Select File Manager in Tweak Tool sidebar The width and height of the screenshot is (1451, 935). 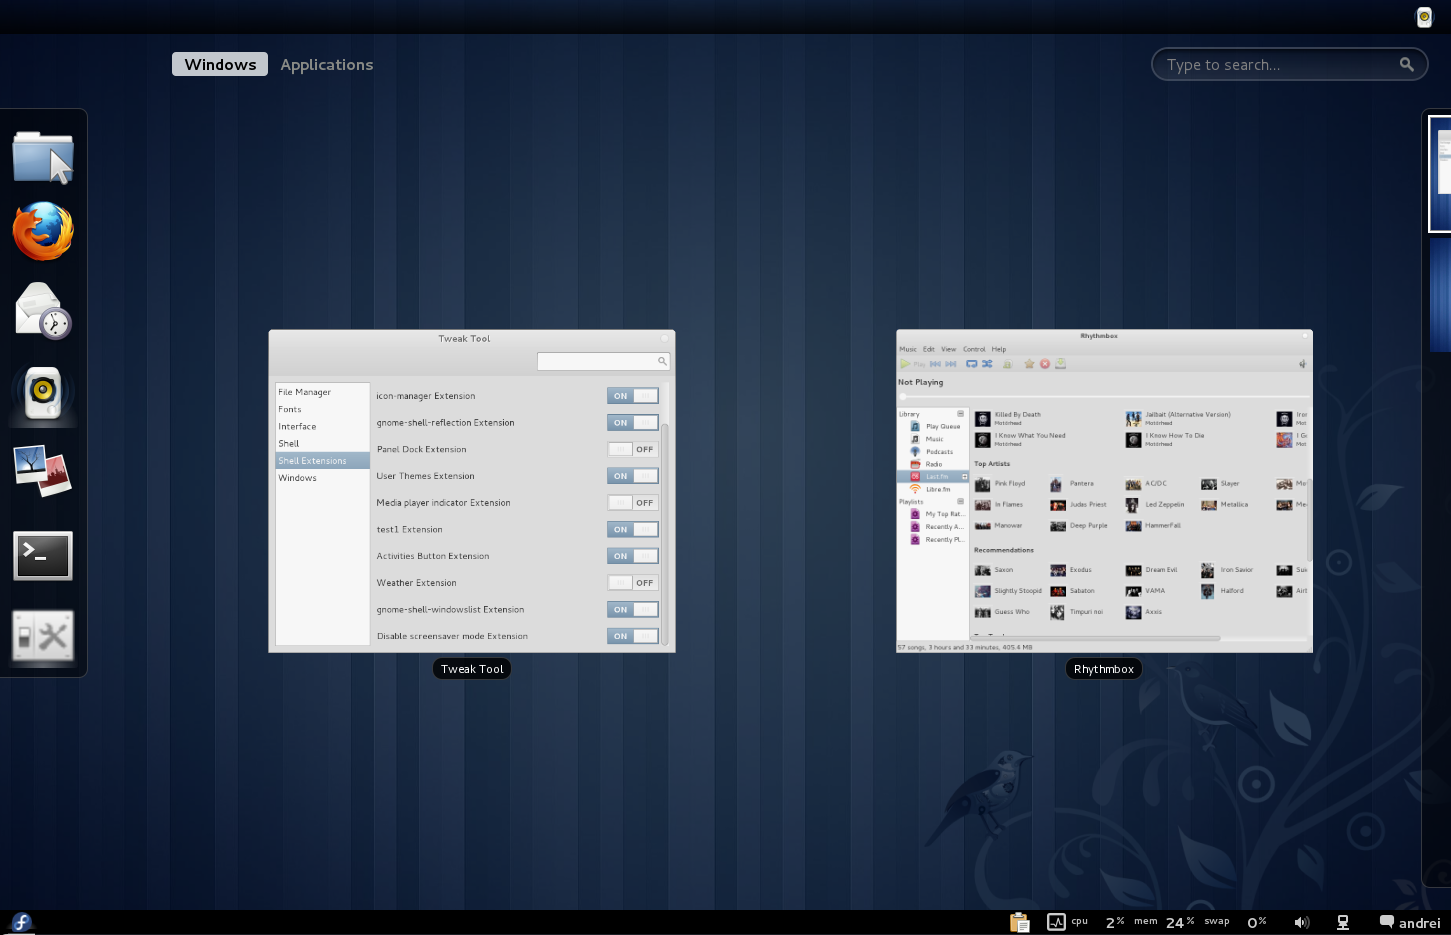pos(323,392)
